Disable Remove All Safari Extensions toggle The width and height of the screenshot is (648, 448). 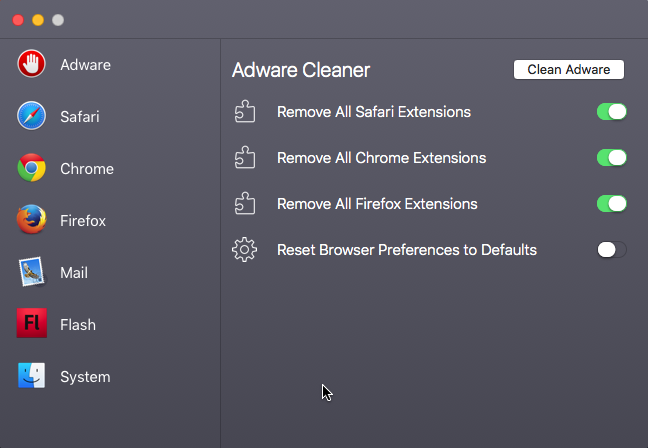[x=611, y=112]
